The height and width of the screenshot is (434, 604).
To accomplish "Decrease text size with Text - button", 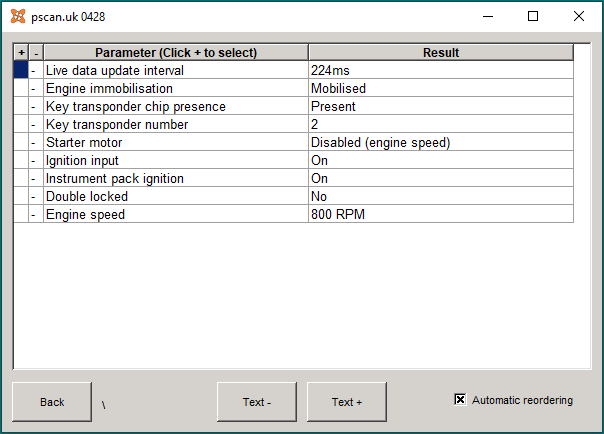I will 257,402.
